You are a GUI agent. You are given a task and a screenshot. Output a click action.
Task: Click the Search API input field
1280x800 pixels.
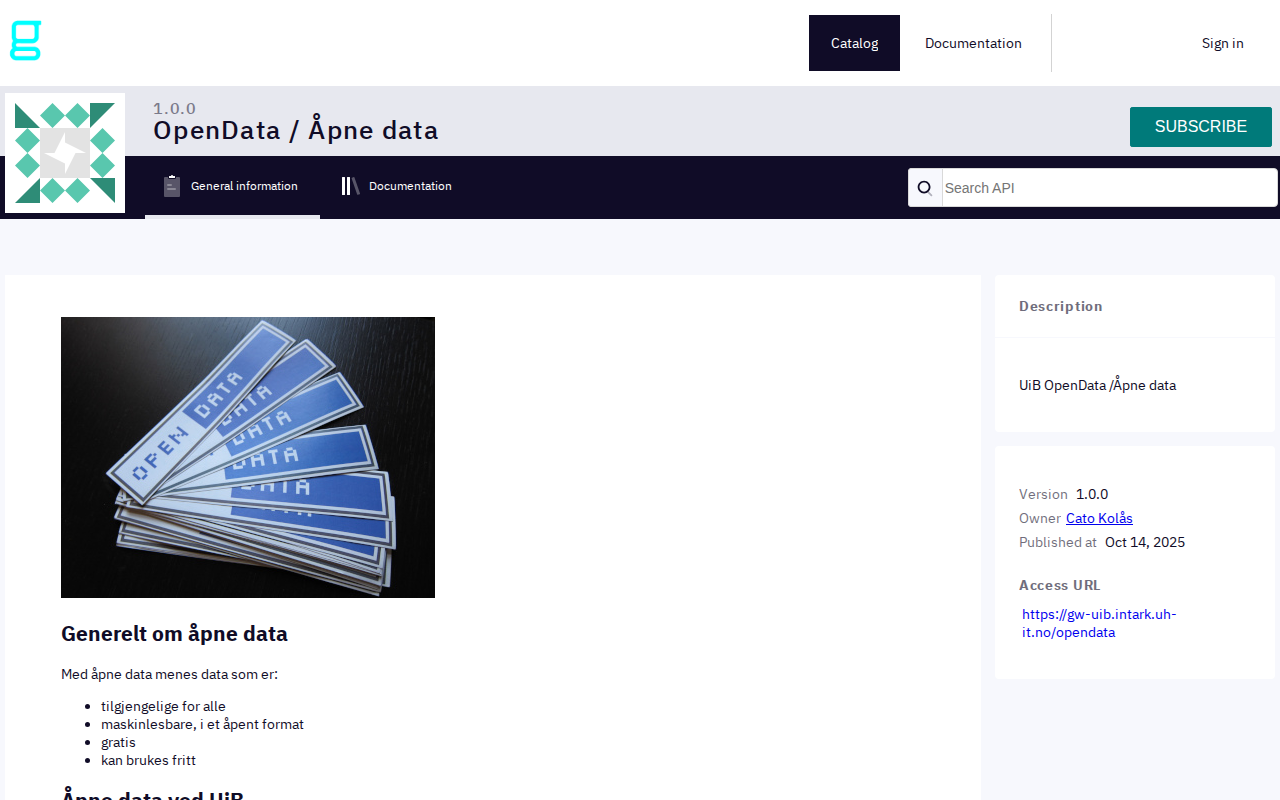pyautogui.click(x=1100, y=187)
